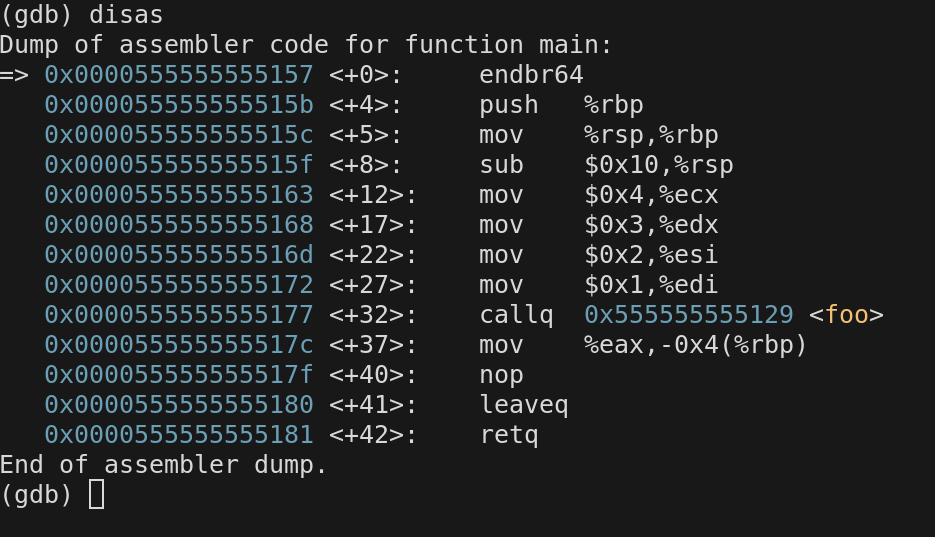935x537 pixels.
Task: Click the %eax,-0x4(%rbp) operand
Action: pyautogui.click(x=696, y=345)
